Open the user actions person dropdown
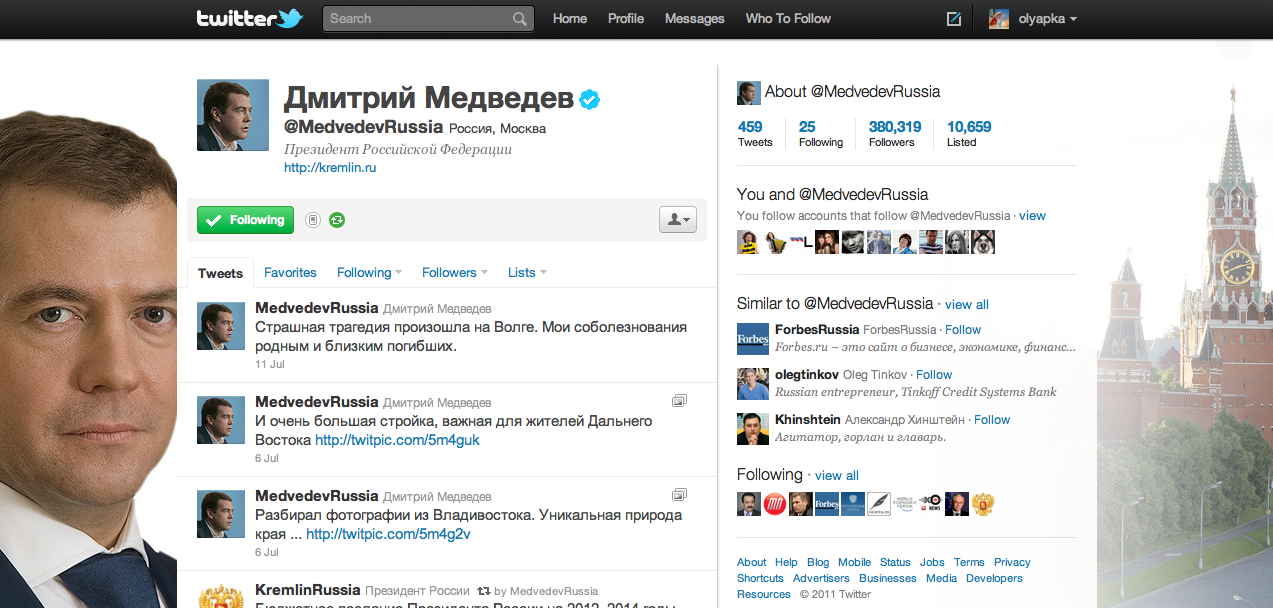 point(677,219)
